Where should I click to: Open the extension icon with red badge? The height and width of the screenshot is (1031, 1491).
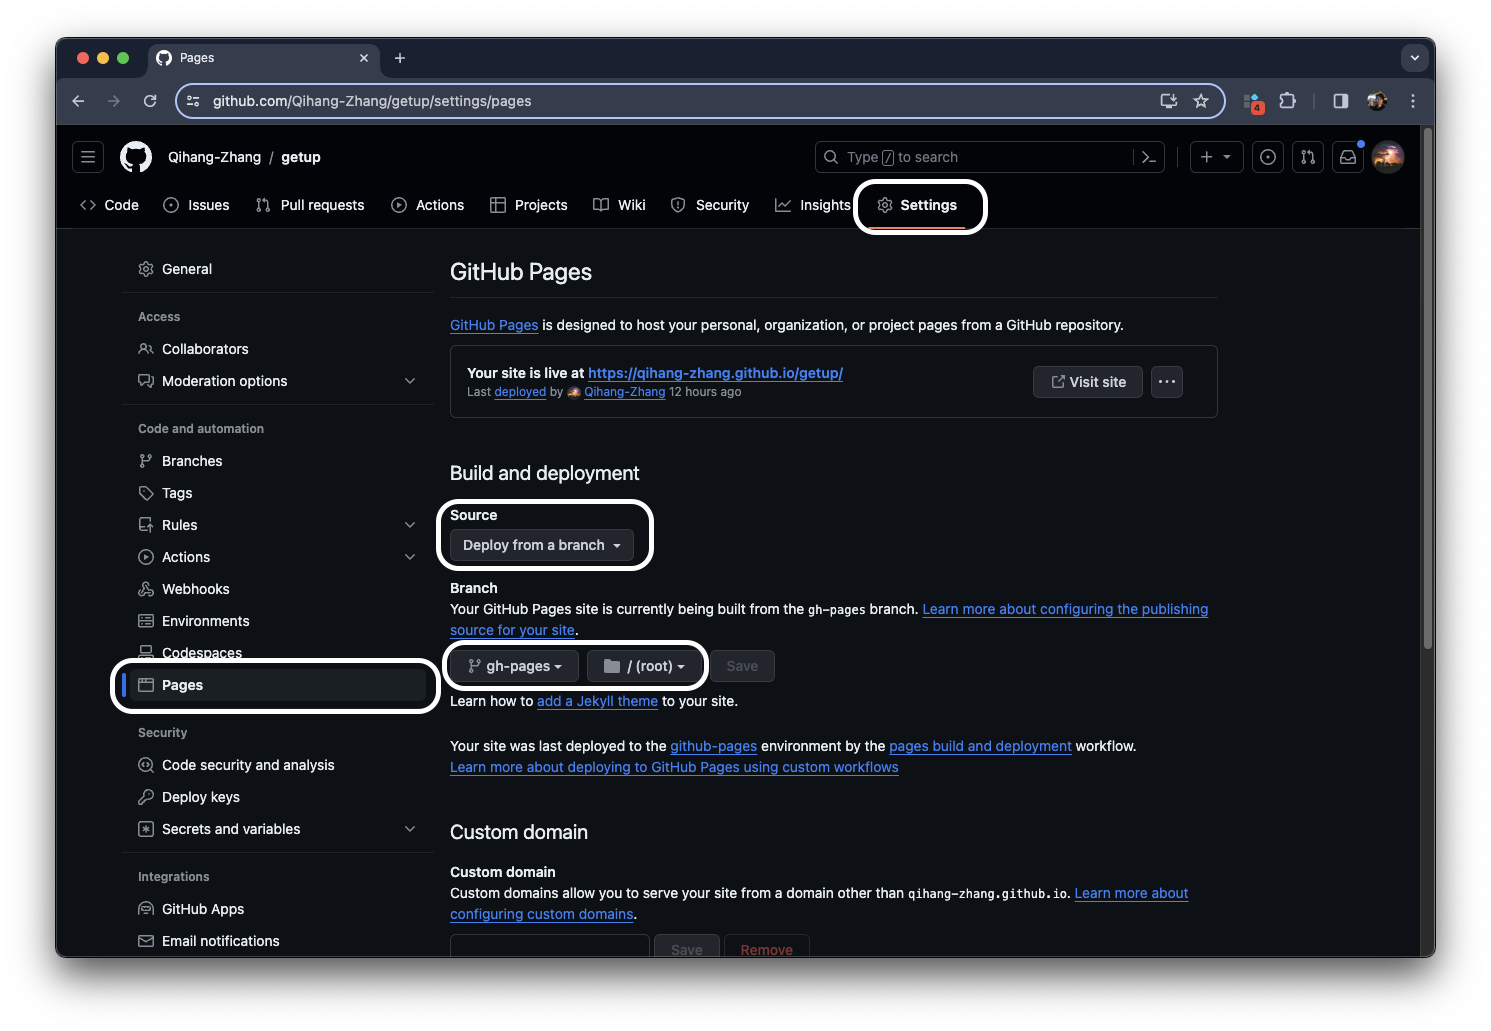coord(1253,102)
